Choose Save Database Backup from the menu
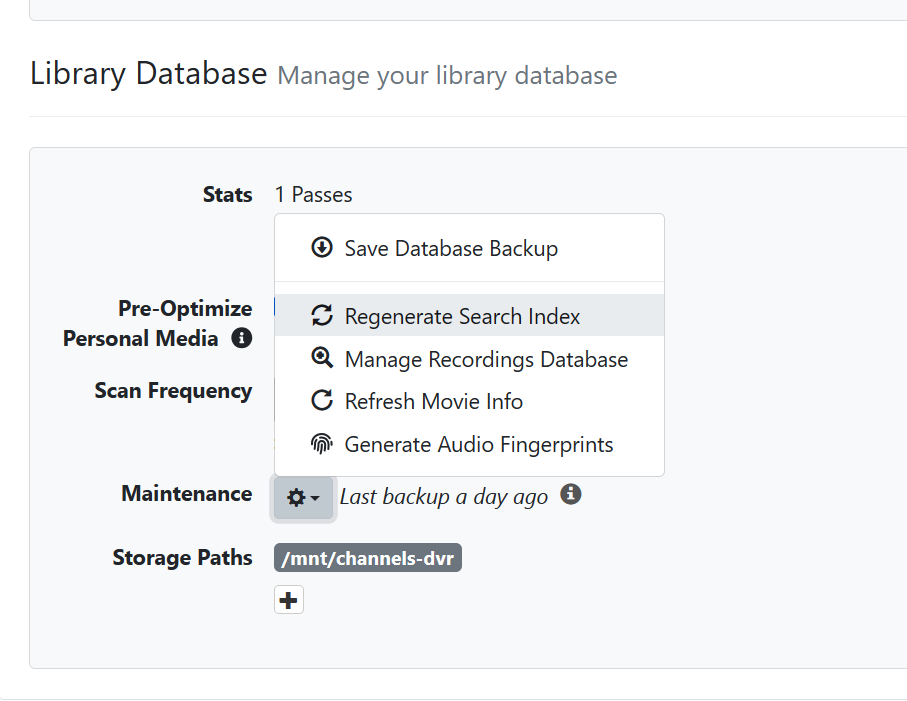This screenshot has width=907, height=701. [451, 248]
